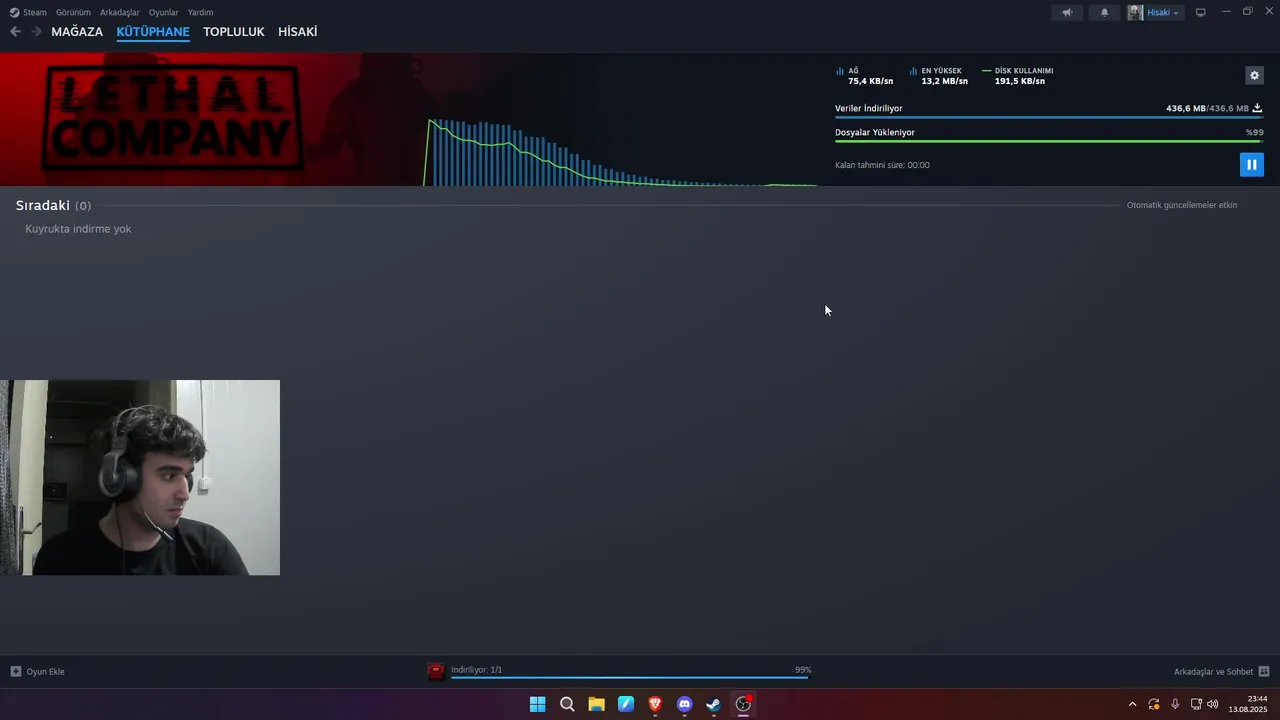Click the sync update tray icon

(x=1154, y=704)
